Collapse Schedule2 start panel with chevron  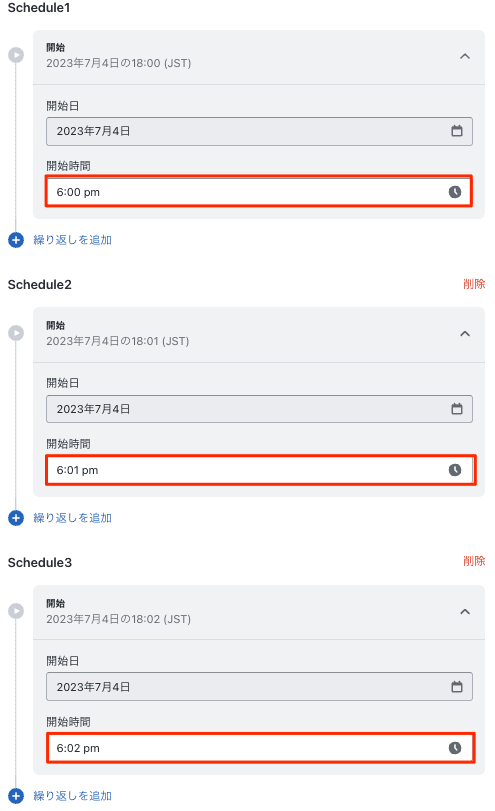click(x=465, y=334)
